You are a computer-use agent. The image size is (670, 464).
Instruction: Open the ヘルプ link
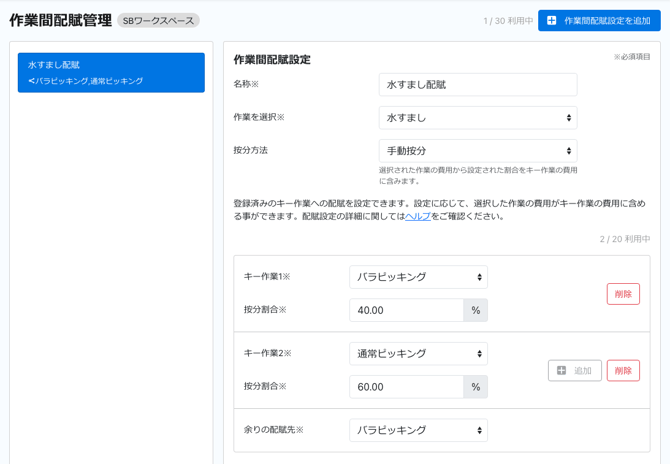(418, 216)
